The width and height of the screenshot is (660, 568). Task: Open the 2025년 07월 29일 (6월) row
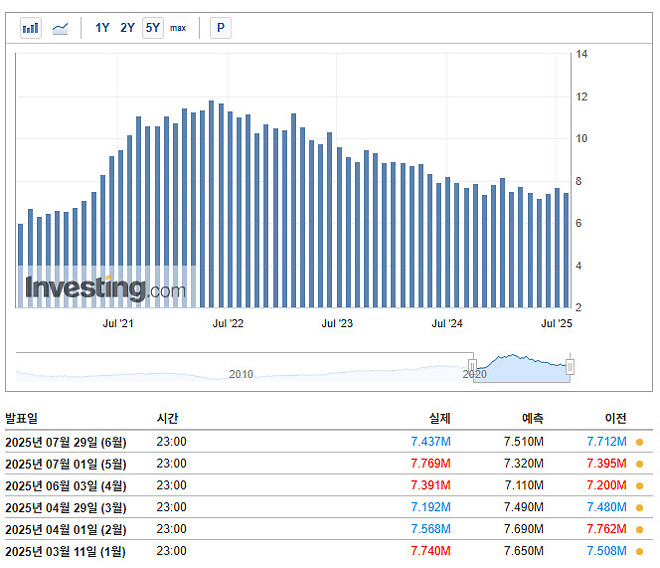66,442
